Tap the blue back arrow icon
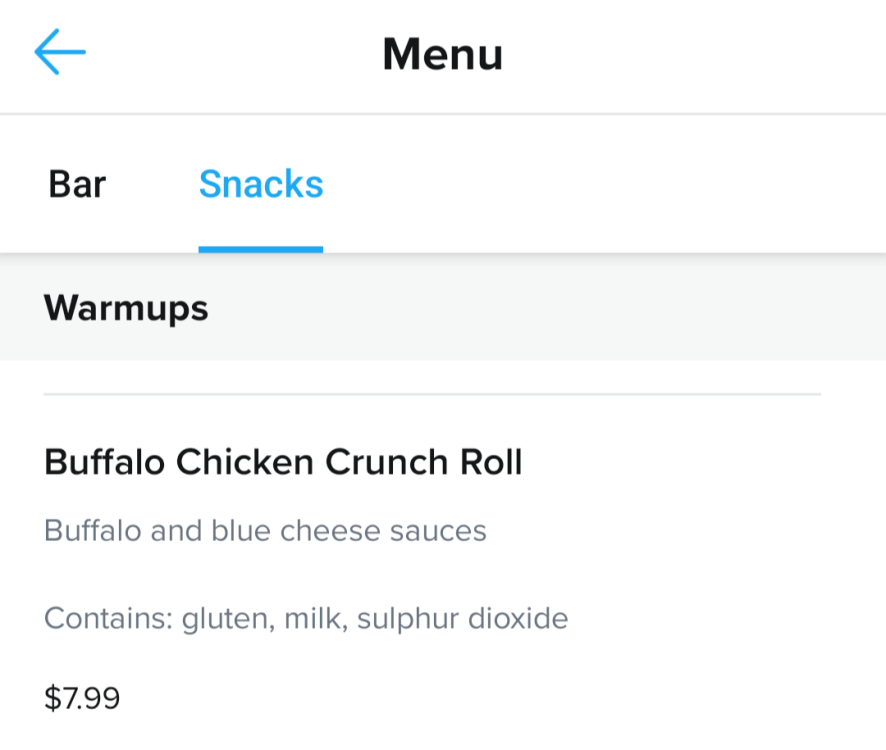 click(60, 52)
